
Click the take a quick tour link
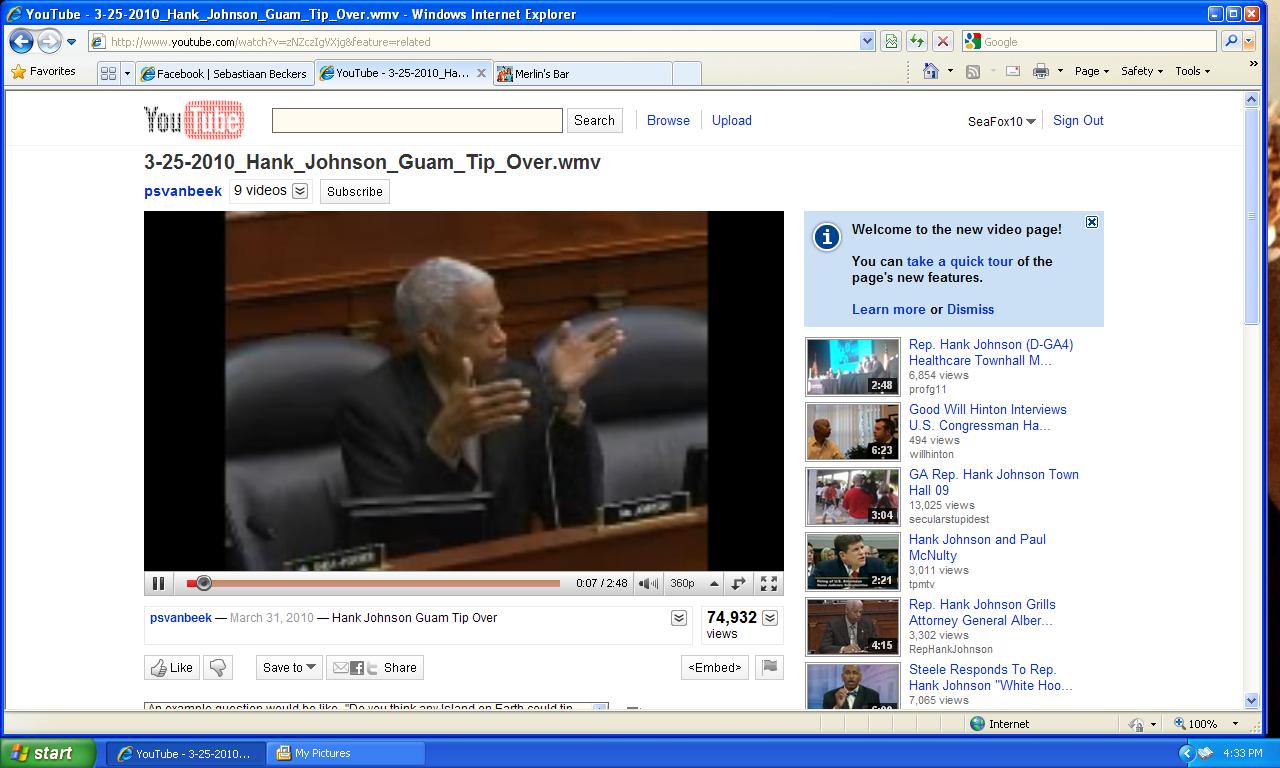coord(960,261)
